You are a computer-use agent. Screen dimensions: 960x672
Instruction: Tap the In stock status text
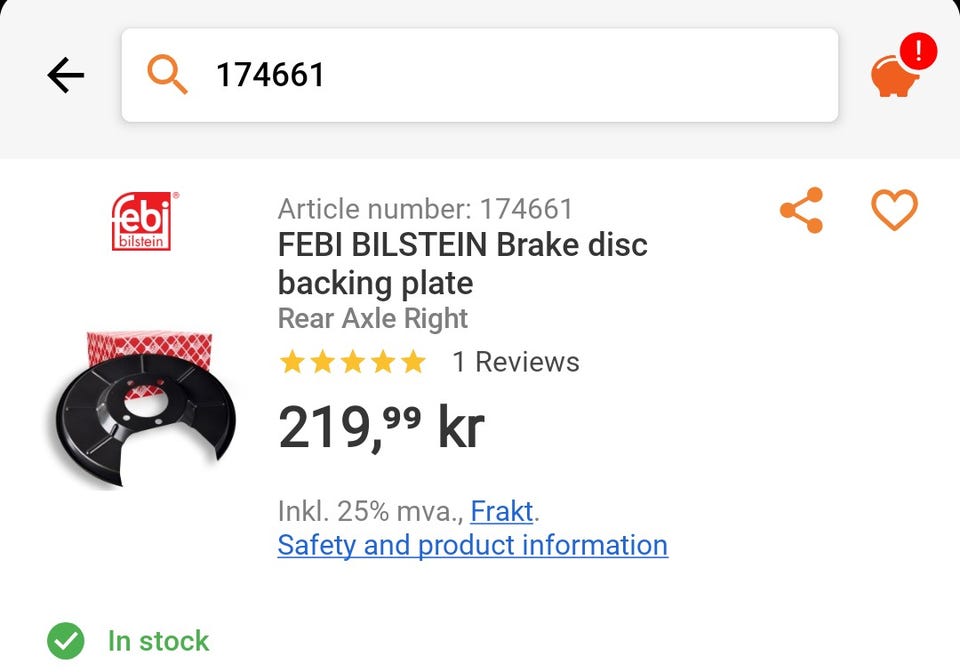pyautogui.click(x=159, y=641)
